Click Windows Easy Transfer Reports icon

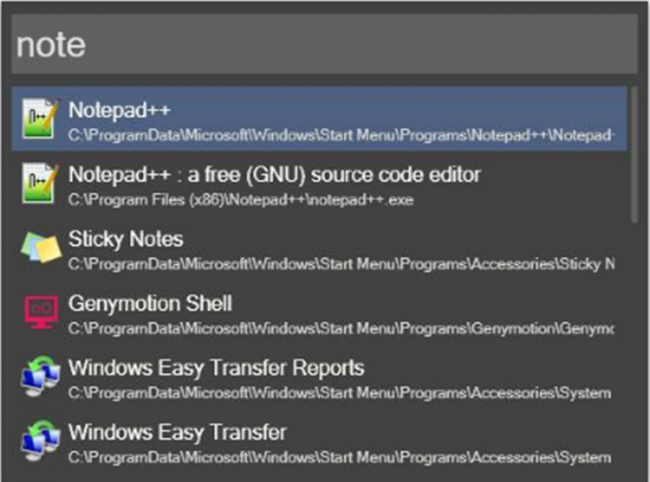40,376
